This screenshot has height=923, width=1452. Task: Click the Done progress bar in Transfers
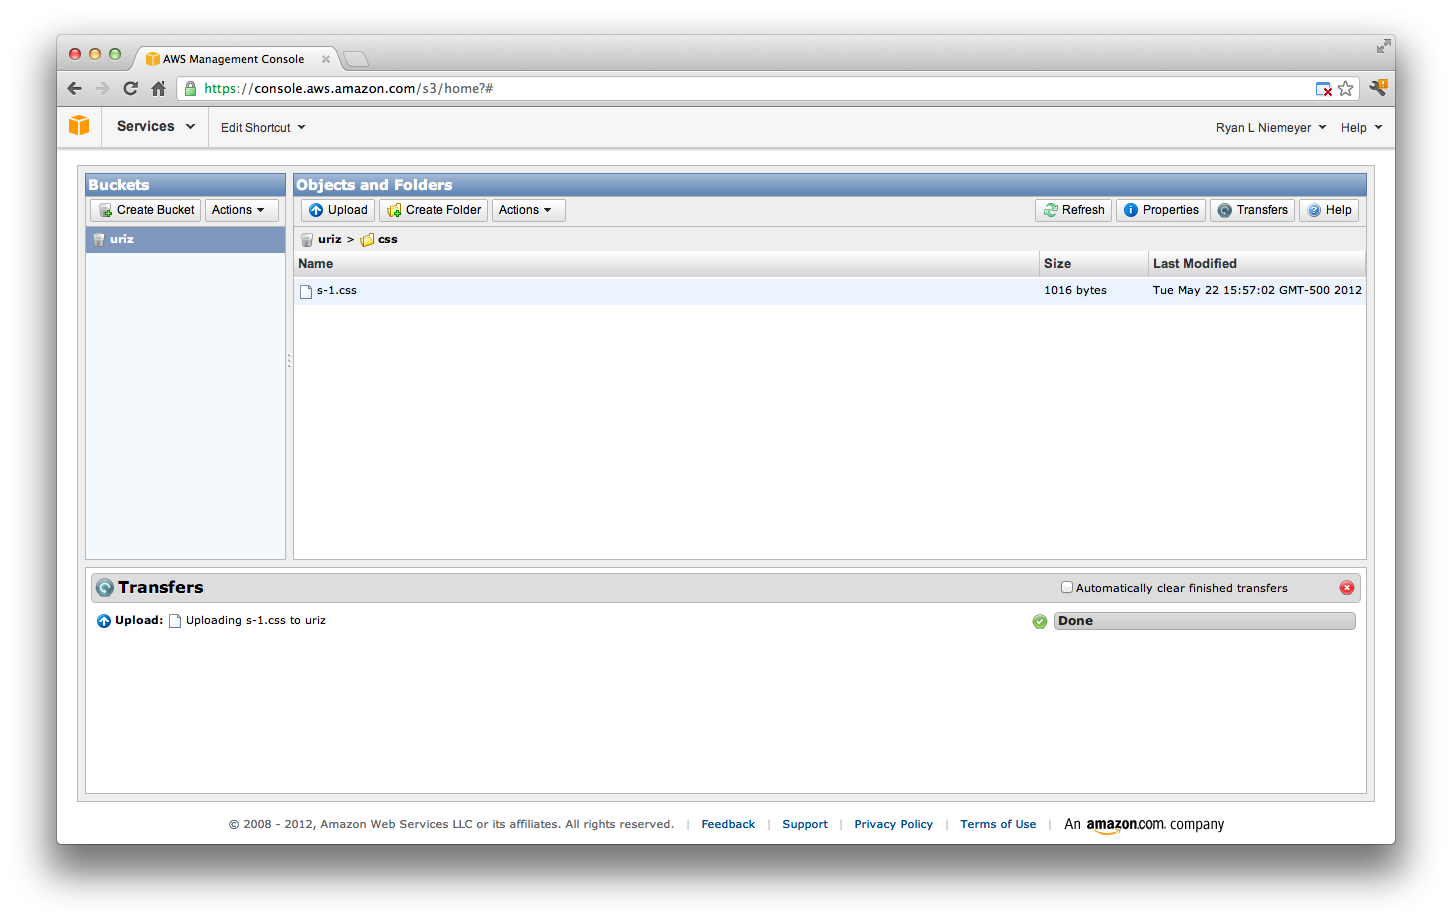pyautogui.click(x=1204, y=620)
